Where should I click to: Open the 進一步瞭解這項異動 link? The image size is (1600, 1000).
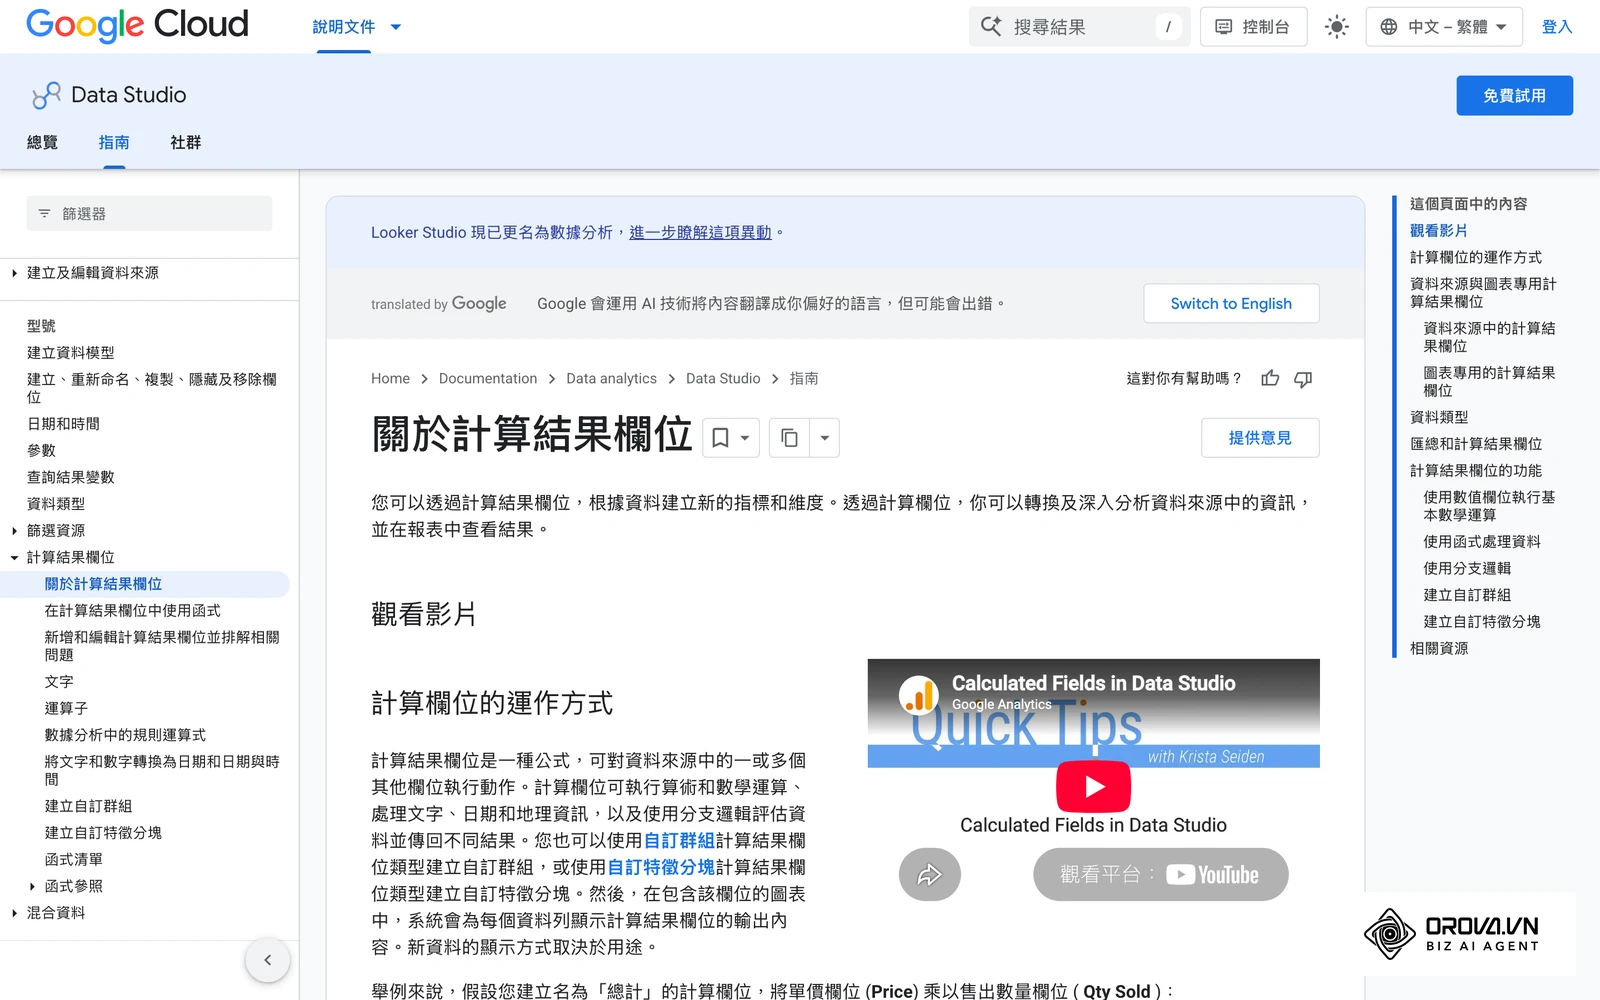700,232
